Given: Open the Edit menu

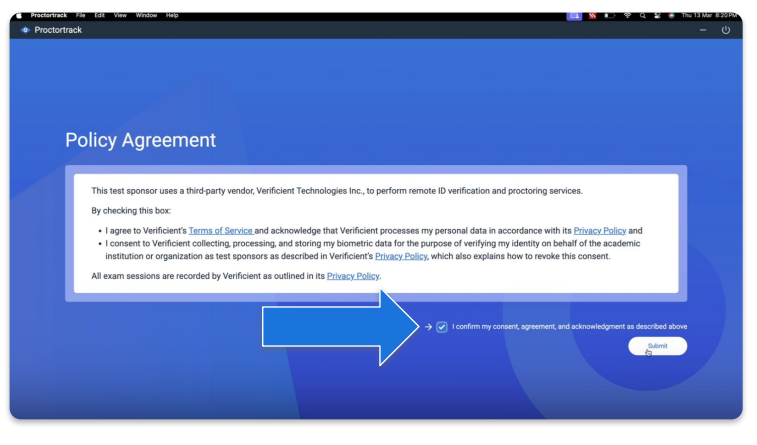Looking at the screenshot, I should tap(99, 15).
